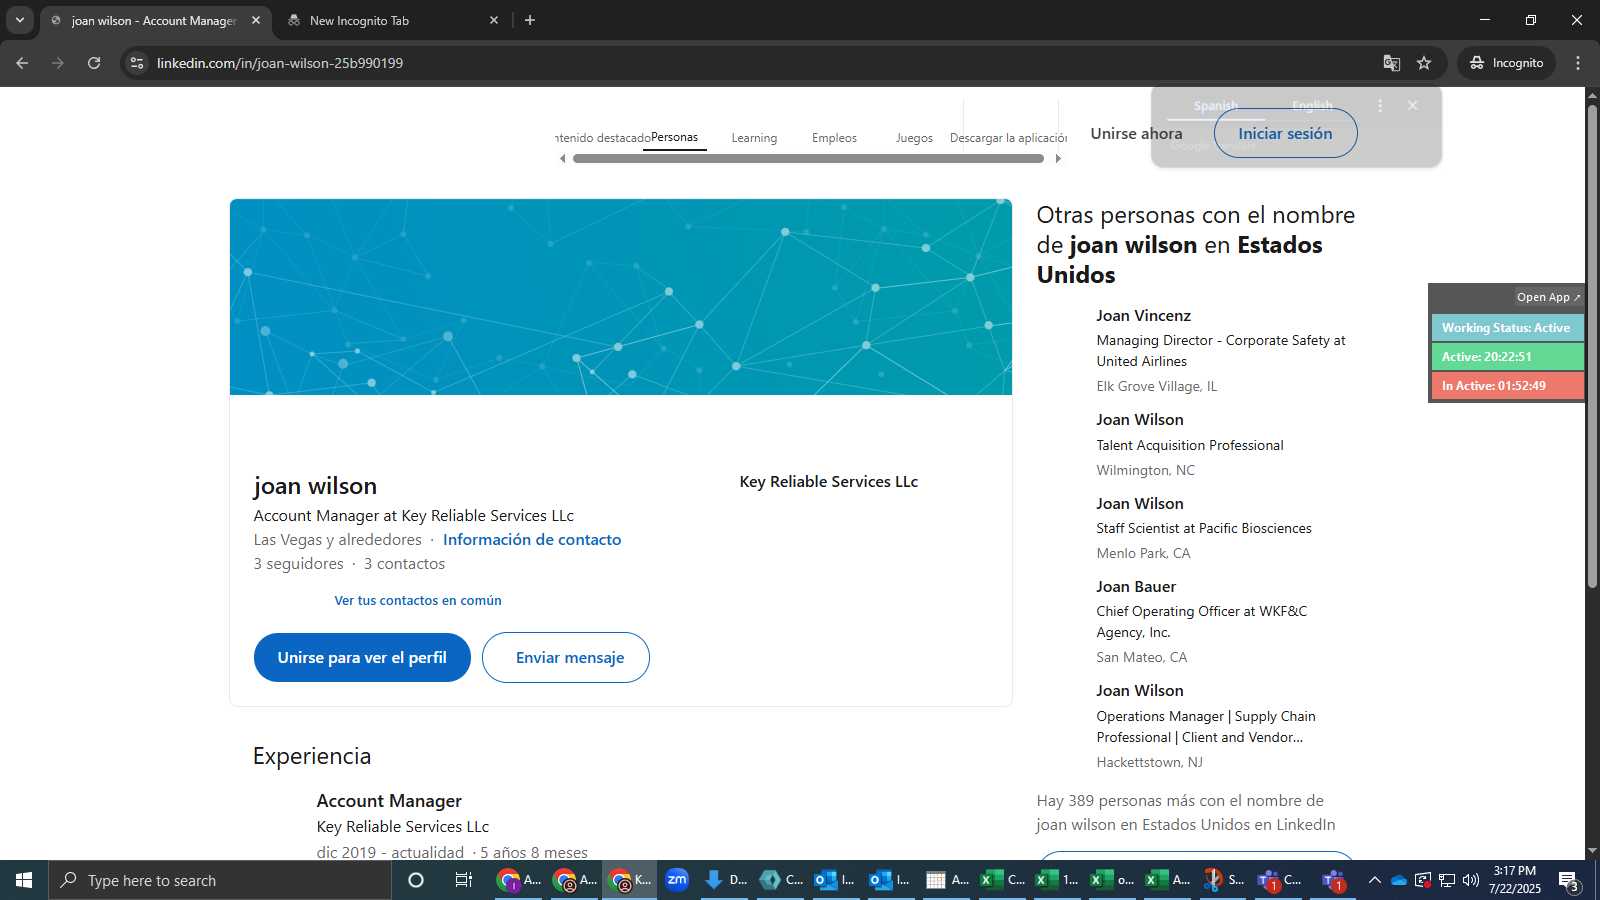Reload the LinkedIn page
1600x900 pixels.
(x=94, y=63)
